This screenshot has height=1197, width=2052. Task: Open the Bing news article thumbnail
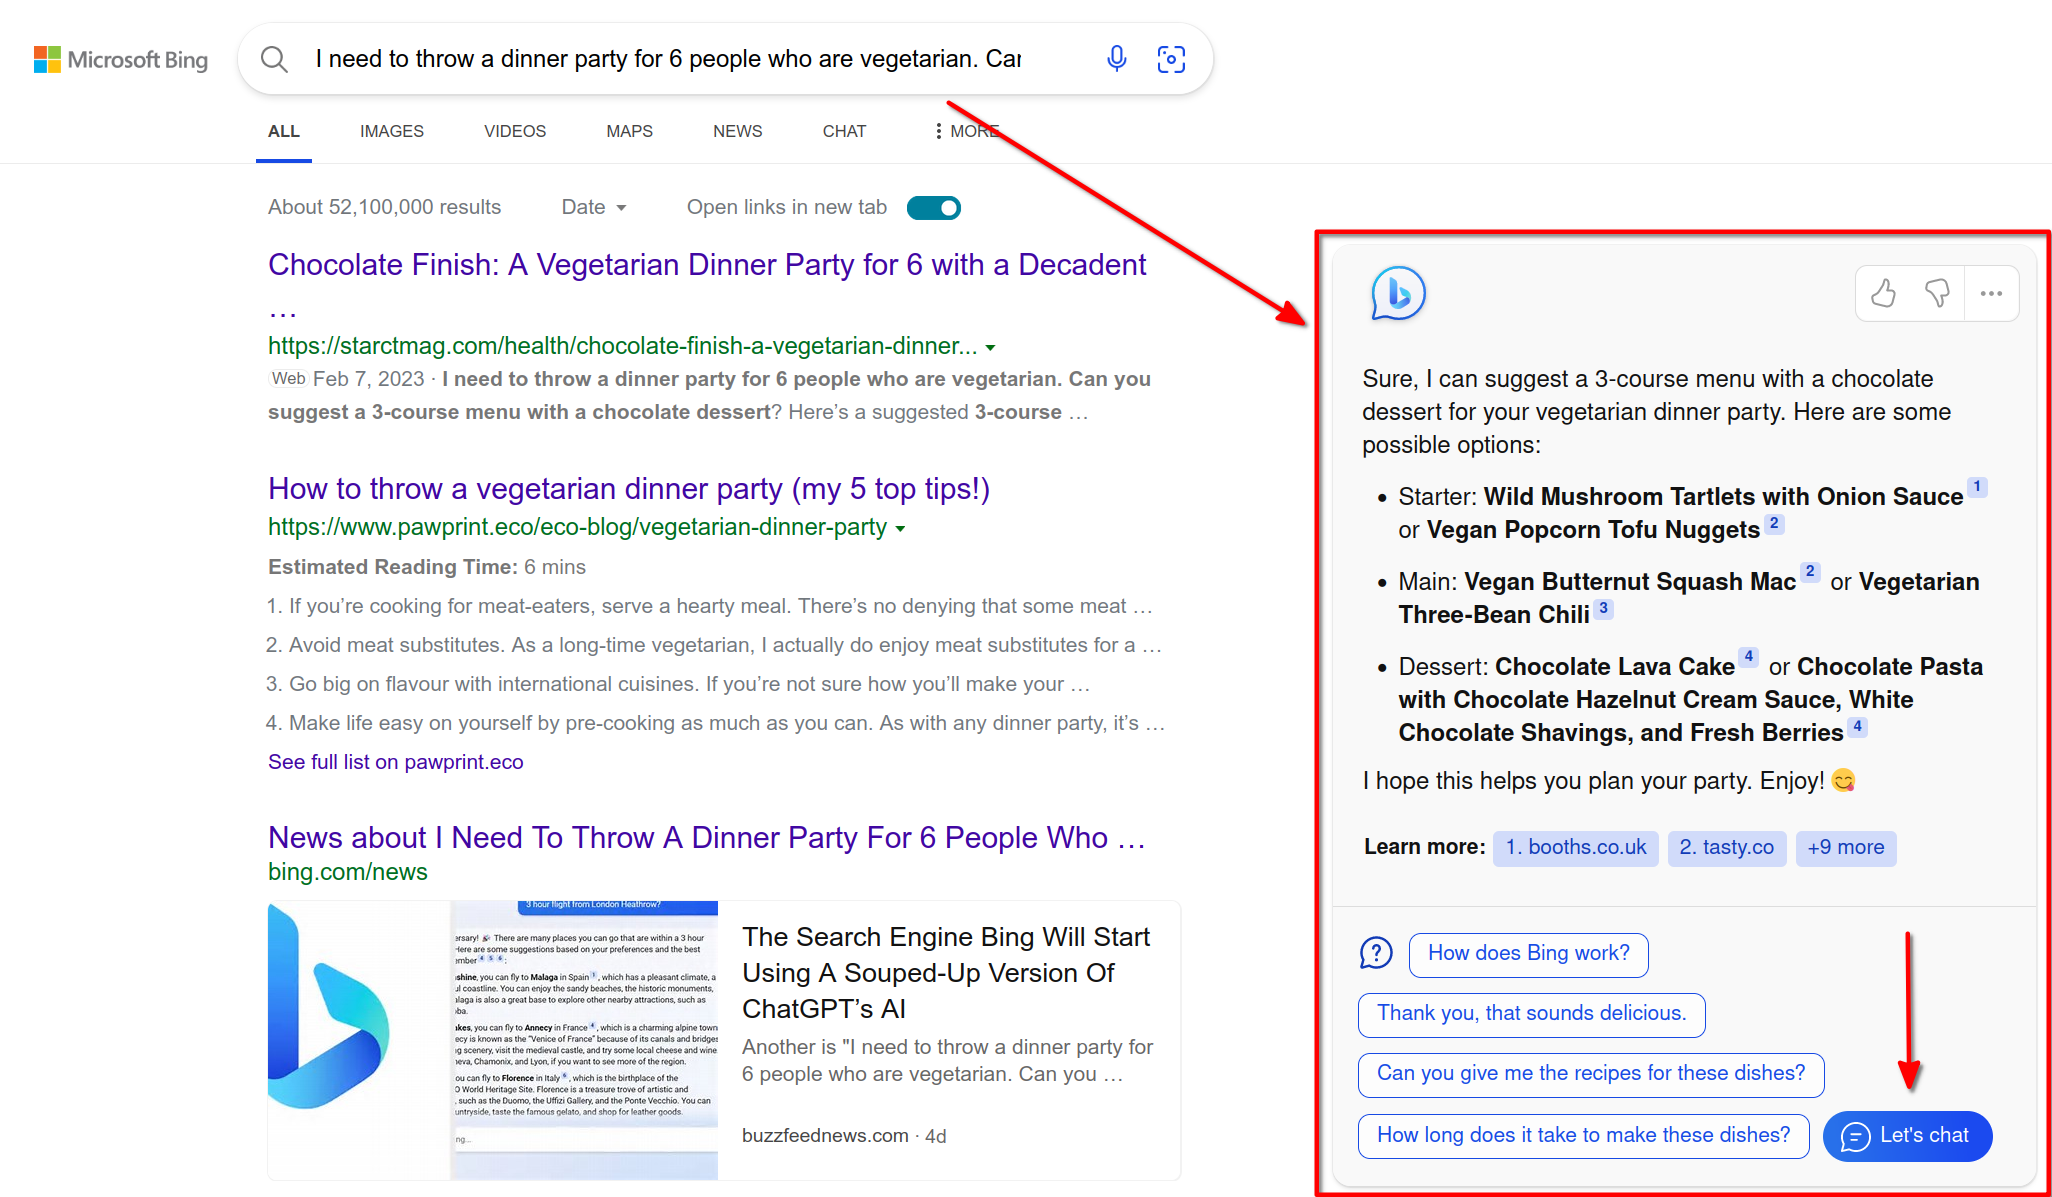tap(493, 1040)
